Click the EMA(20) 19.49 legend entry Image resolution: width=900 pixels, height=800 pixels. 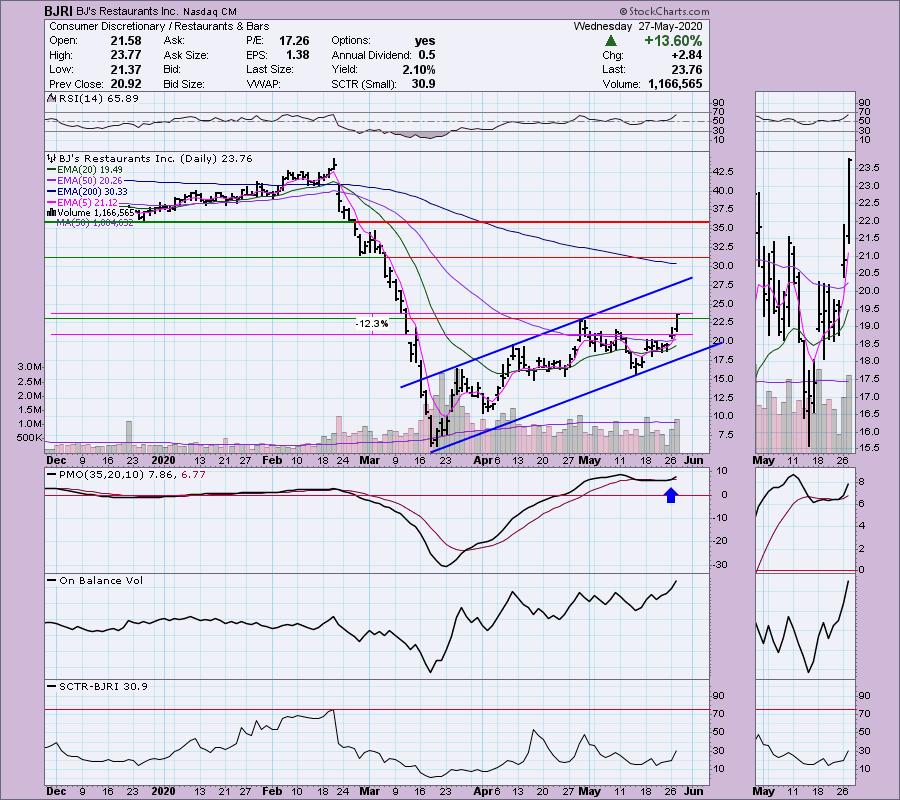click(x=90, y=170)
